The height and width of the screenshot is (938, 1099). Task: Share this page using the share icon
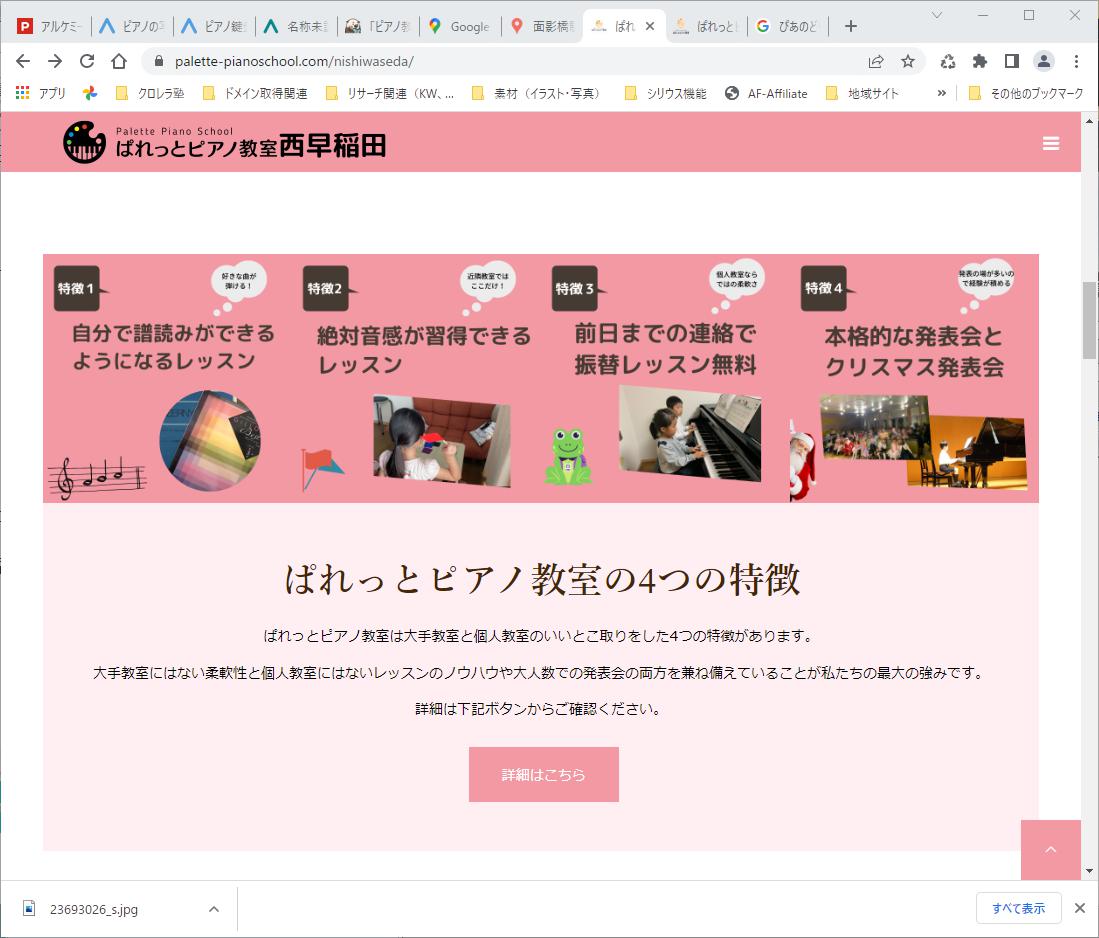coord(876,61)
